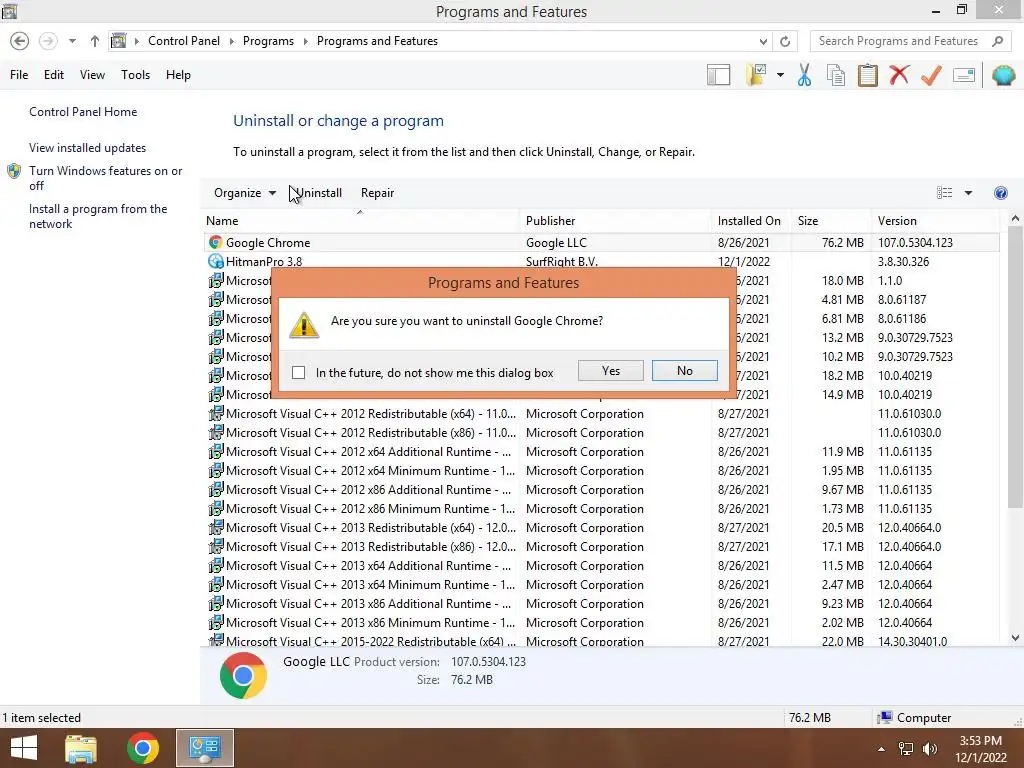The image size is (1024, 768).
Task: Click the Properties toolbar icon
Action: [964, 75]
